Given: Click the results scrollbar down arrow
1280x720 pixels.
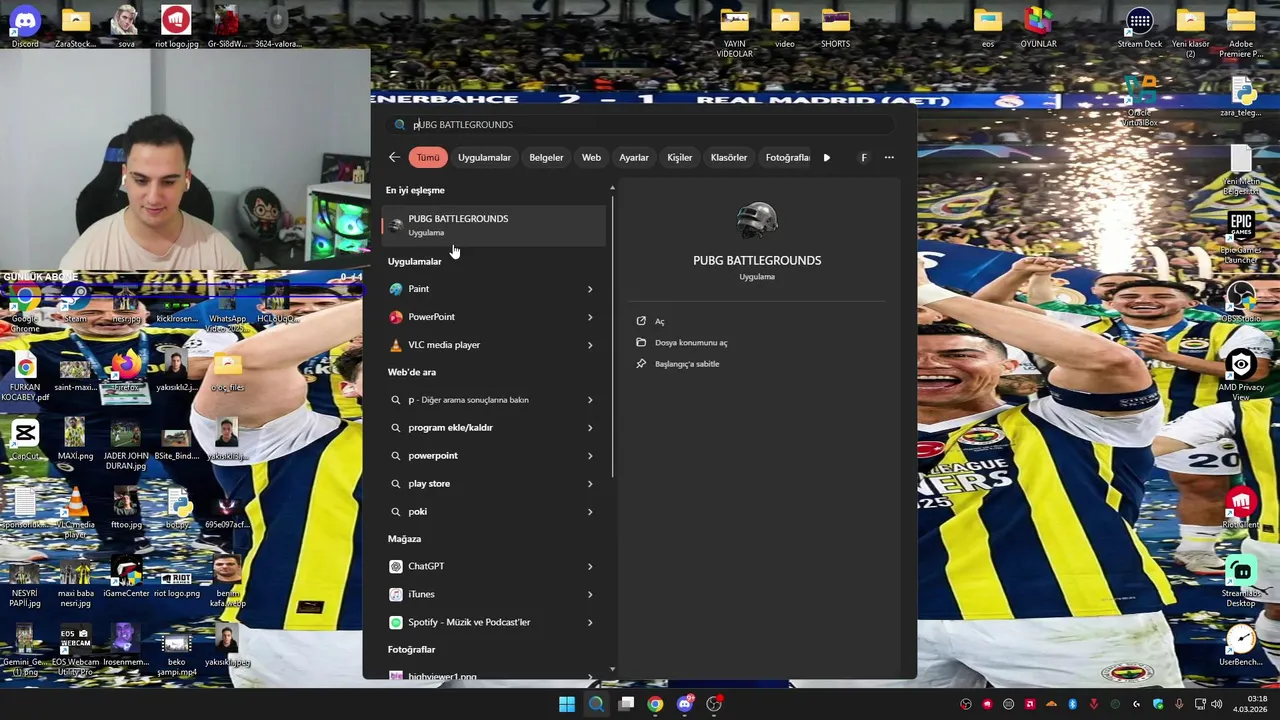Looking at the screenshot, I should [612, 671].
